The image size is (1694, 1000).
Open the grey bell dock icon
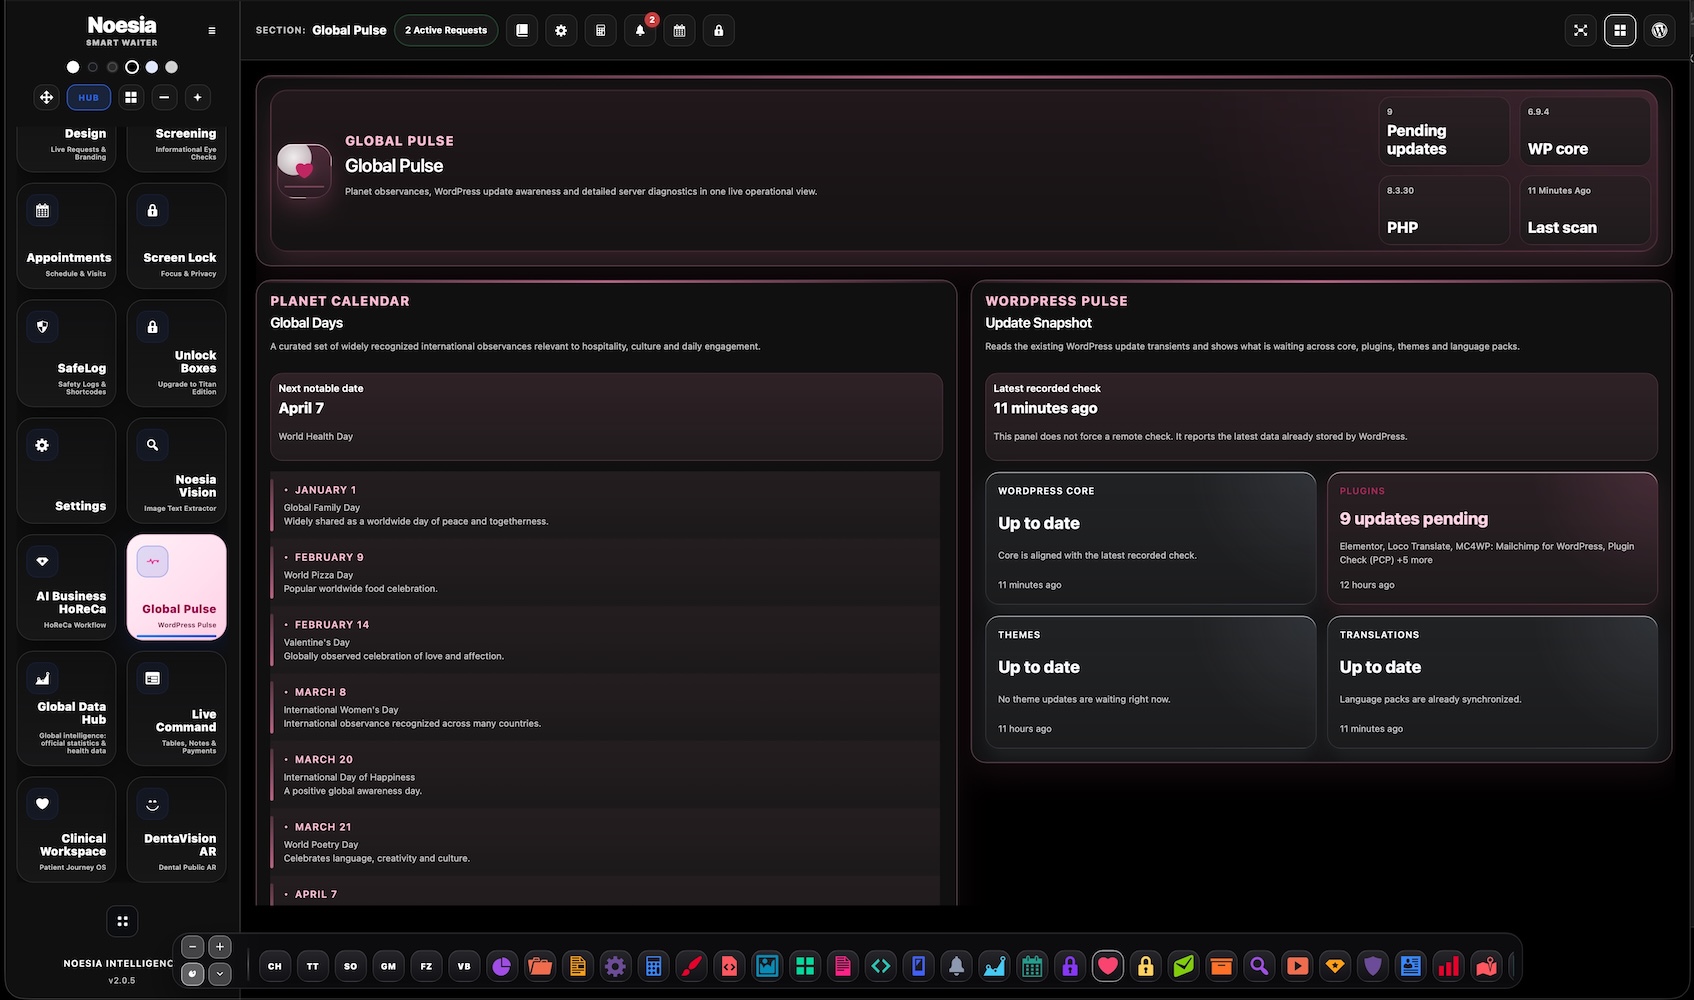coord(957,966)
